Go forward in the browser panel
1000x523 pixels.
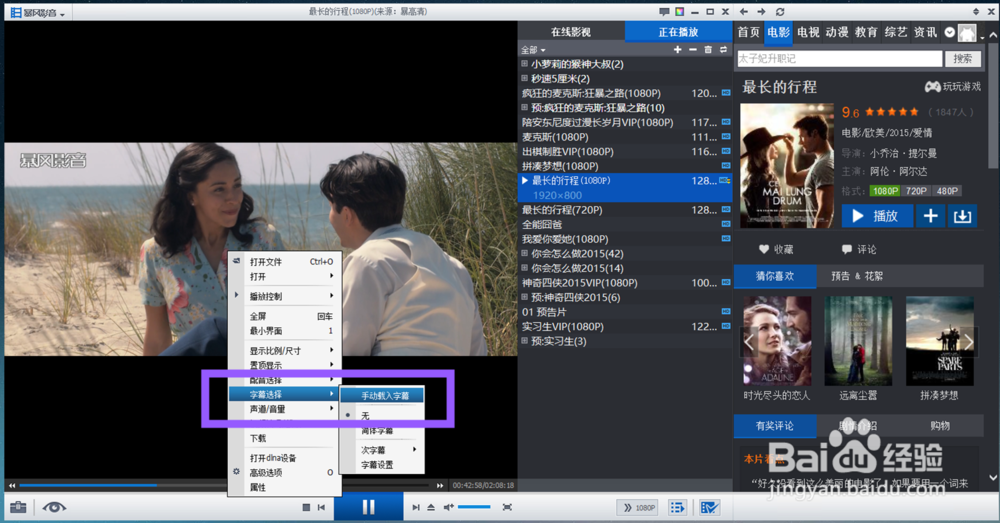click(x=761, y=11)
